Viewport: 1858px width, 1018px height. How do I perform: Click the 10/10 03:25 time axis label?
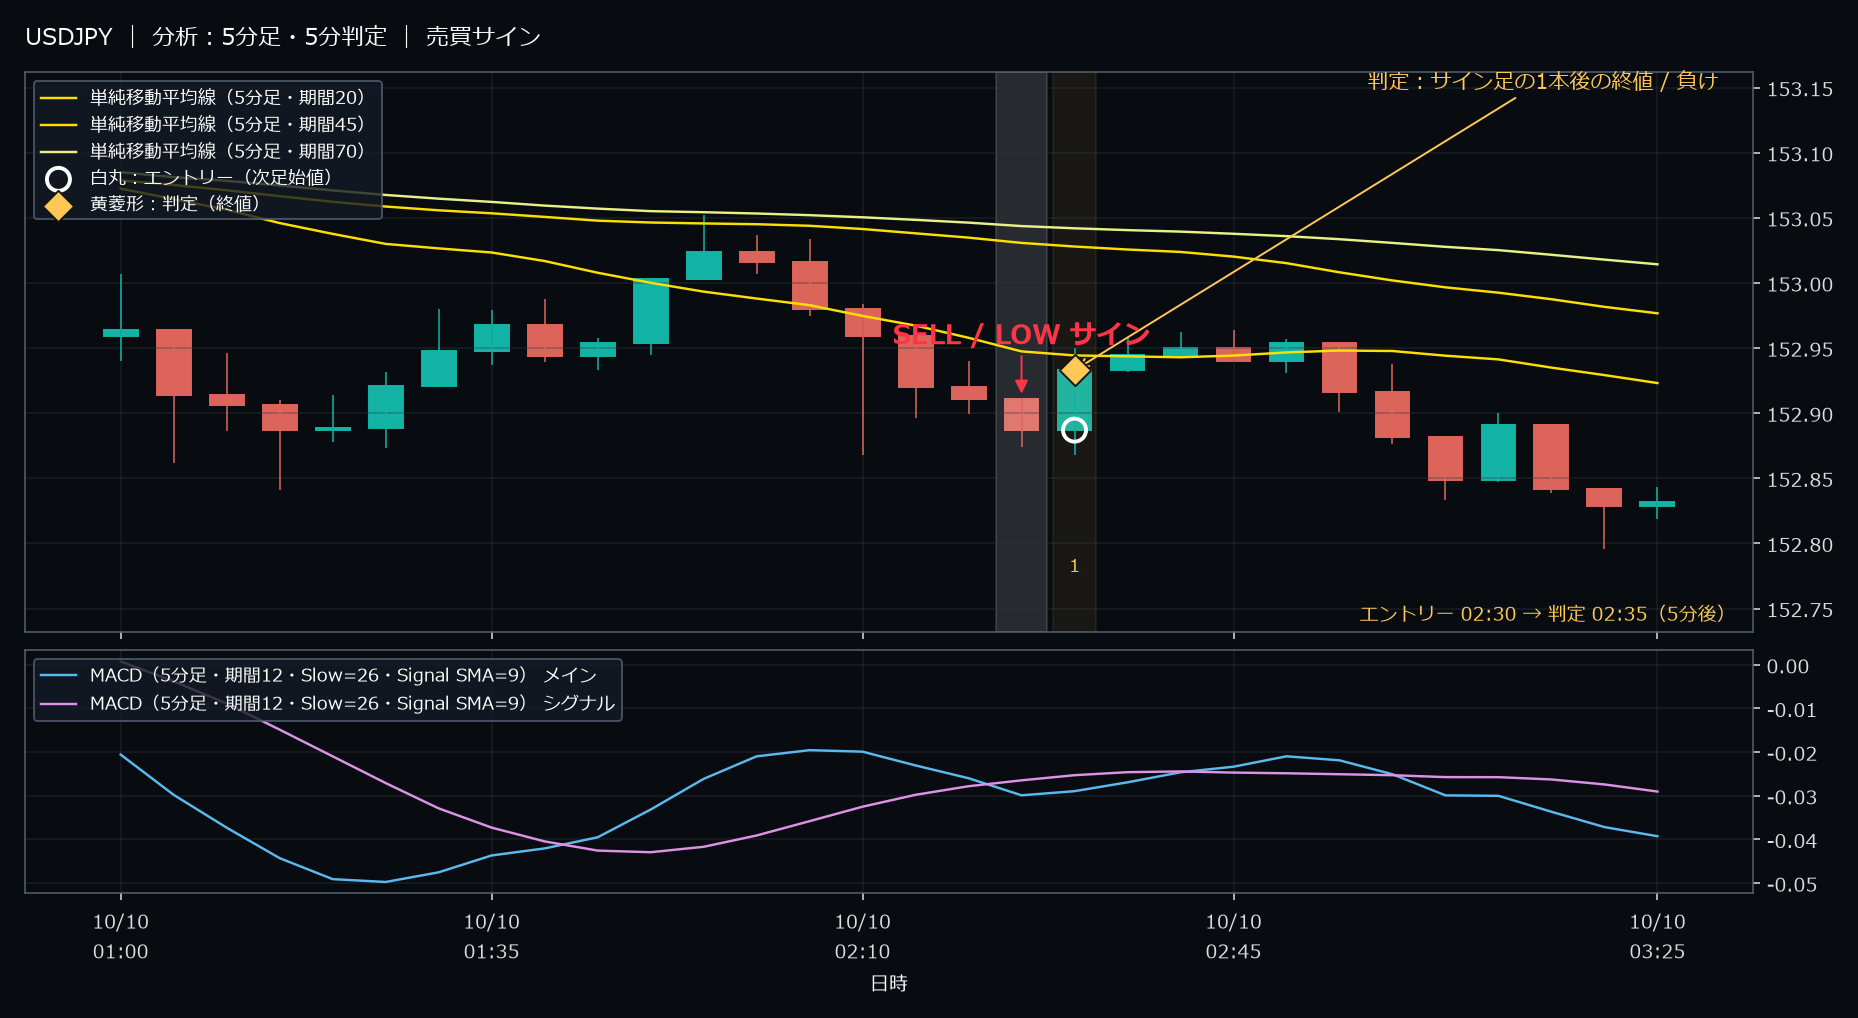(x=1658, y=937)
